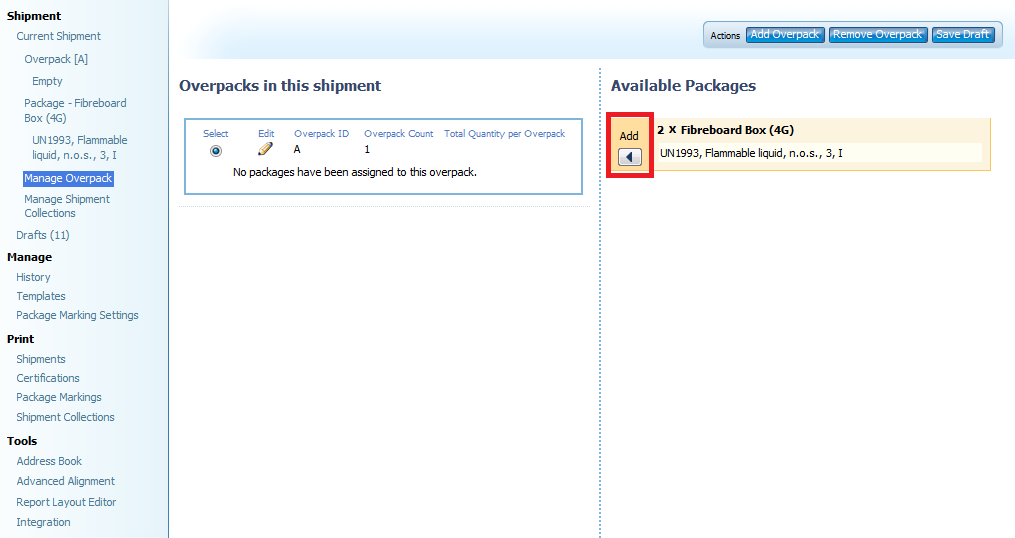Screen dimensions: 1015x538
Task: Open Drafts (11) list
Action: 43,235
